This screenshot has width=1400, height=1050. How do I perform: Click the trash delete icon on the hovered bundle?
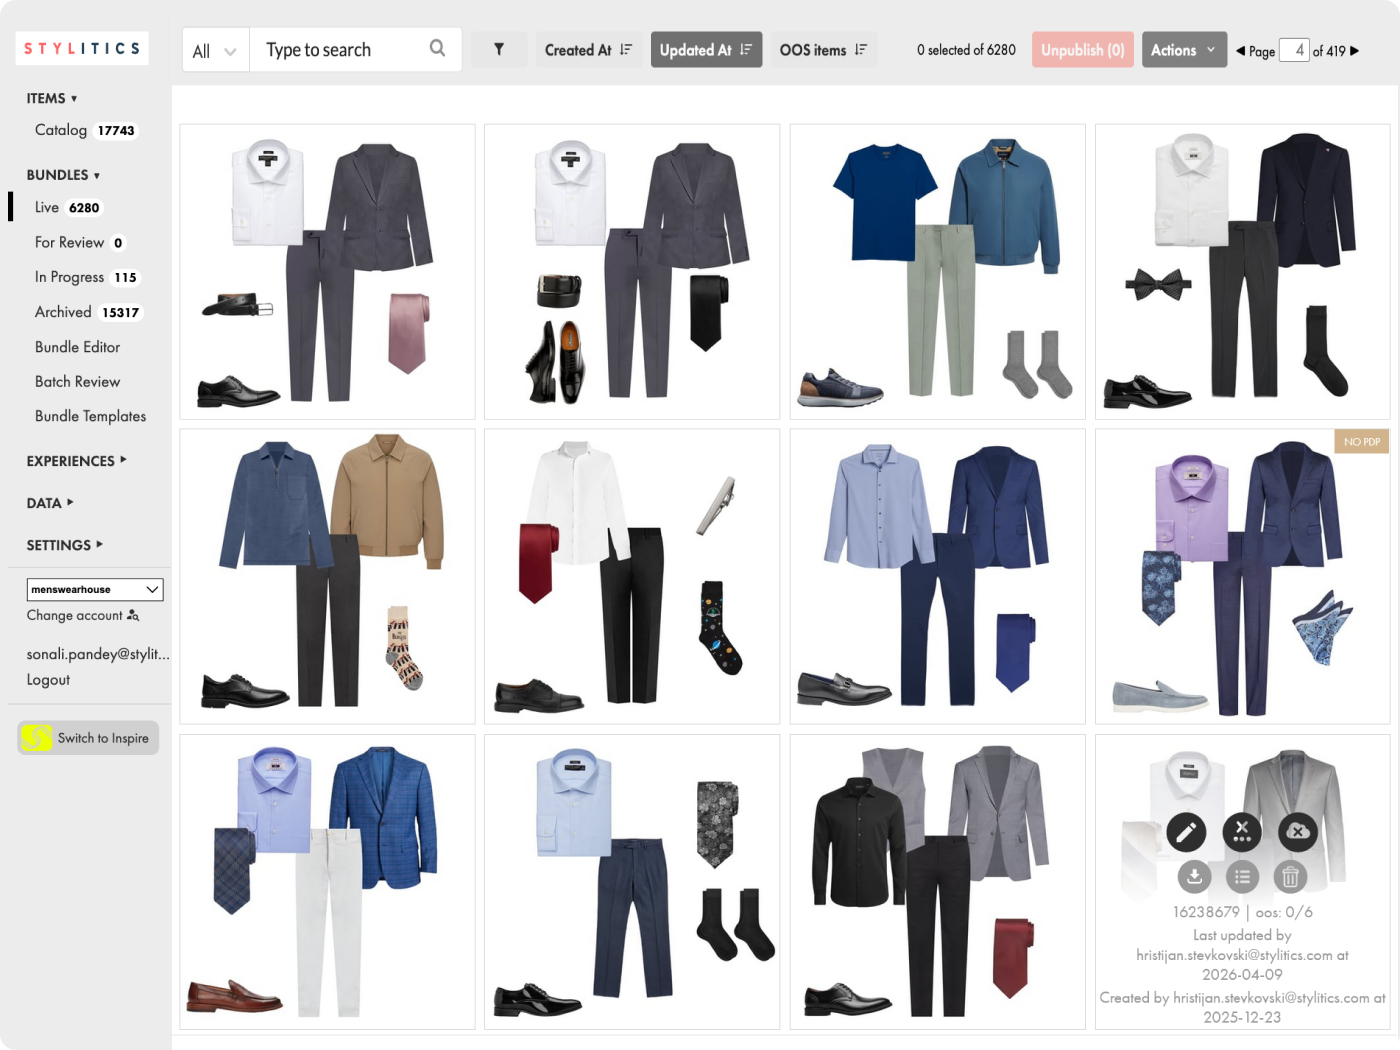[1290, 877]
